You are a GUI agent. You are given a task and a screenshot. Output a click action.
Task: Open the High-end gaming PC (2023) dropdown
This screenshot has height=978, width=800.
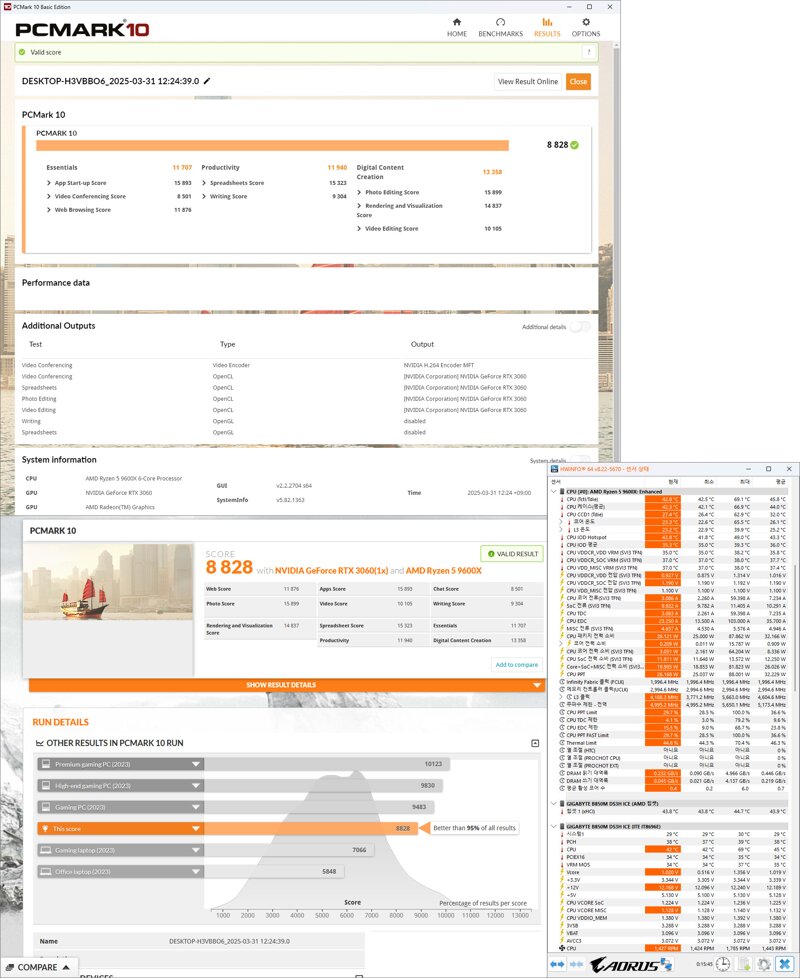pos(196,786)
